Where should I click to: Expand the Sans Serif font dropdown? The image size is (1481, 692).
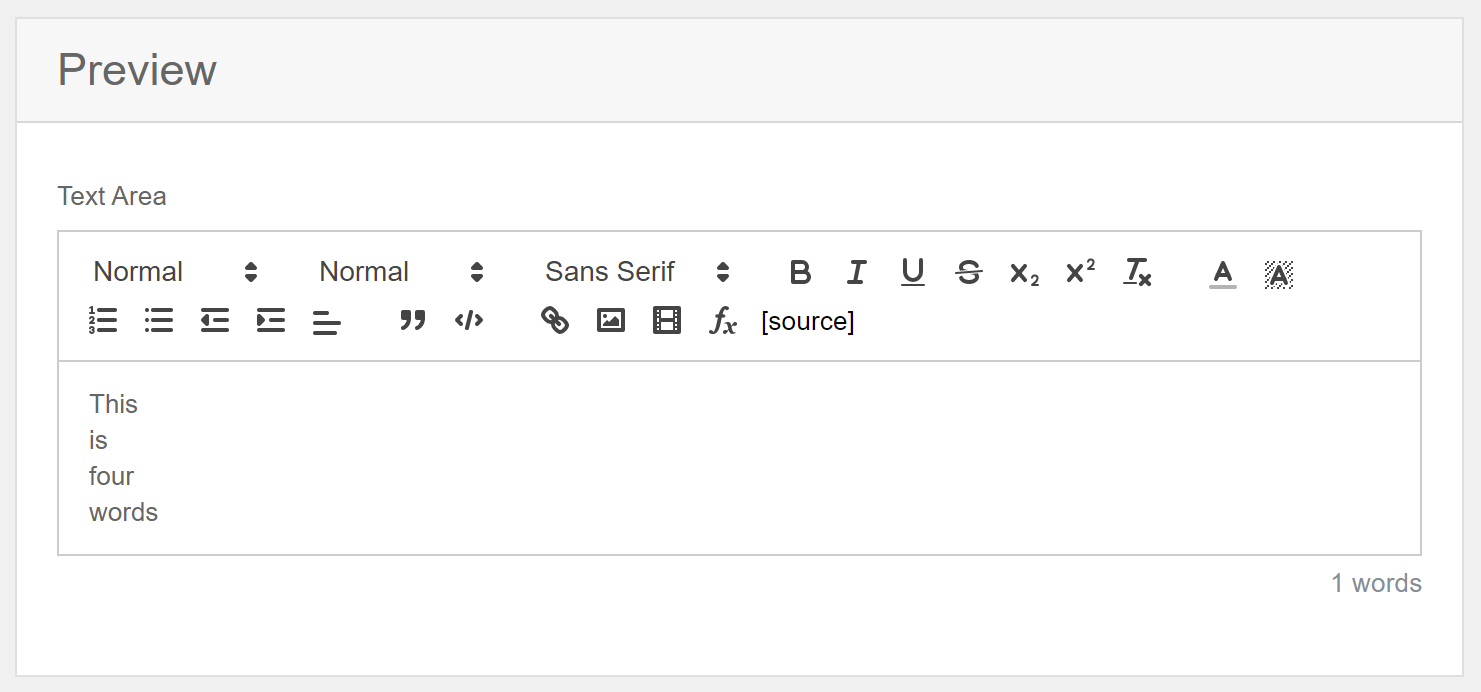coord(637,272)
